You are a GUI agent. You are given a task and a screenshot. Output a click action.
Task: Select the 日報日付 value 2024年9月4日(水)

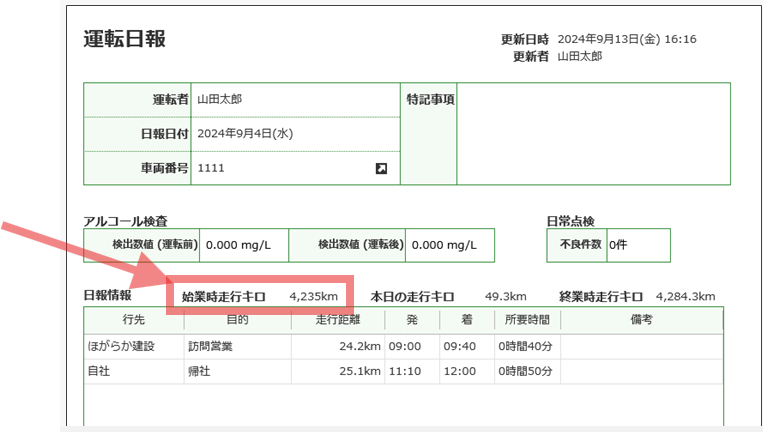click(245, 134)
